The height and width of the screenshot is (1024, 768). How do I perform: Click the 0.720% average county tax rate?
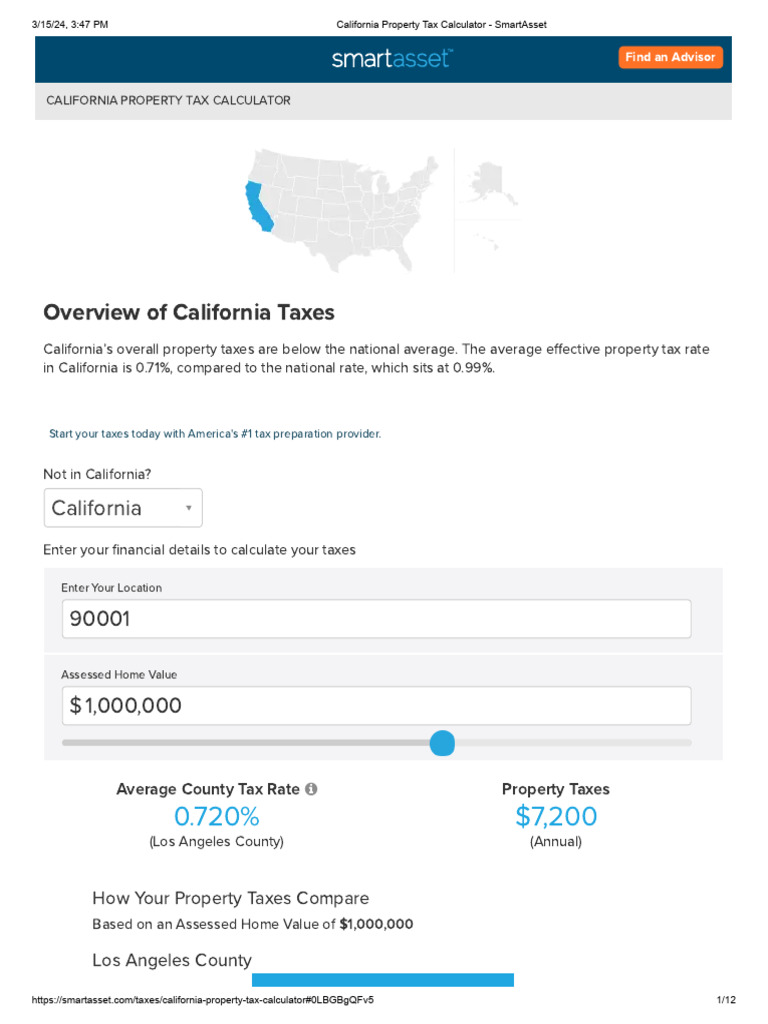click(216, 817)
